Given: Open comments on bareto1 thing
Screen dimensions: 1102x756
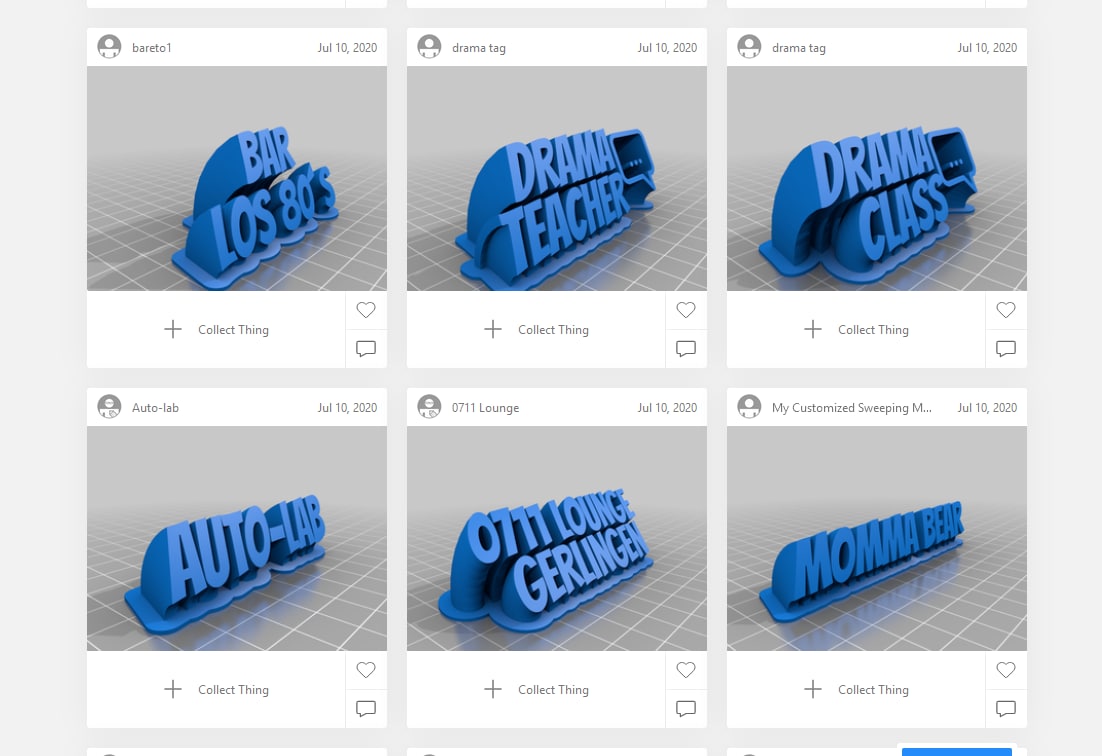Looking at the screenshot, I should click(x=365, y=348).
